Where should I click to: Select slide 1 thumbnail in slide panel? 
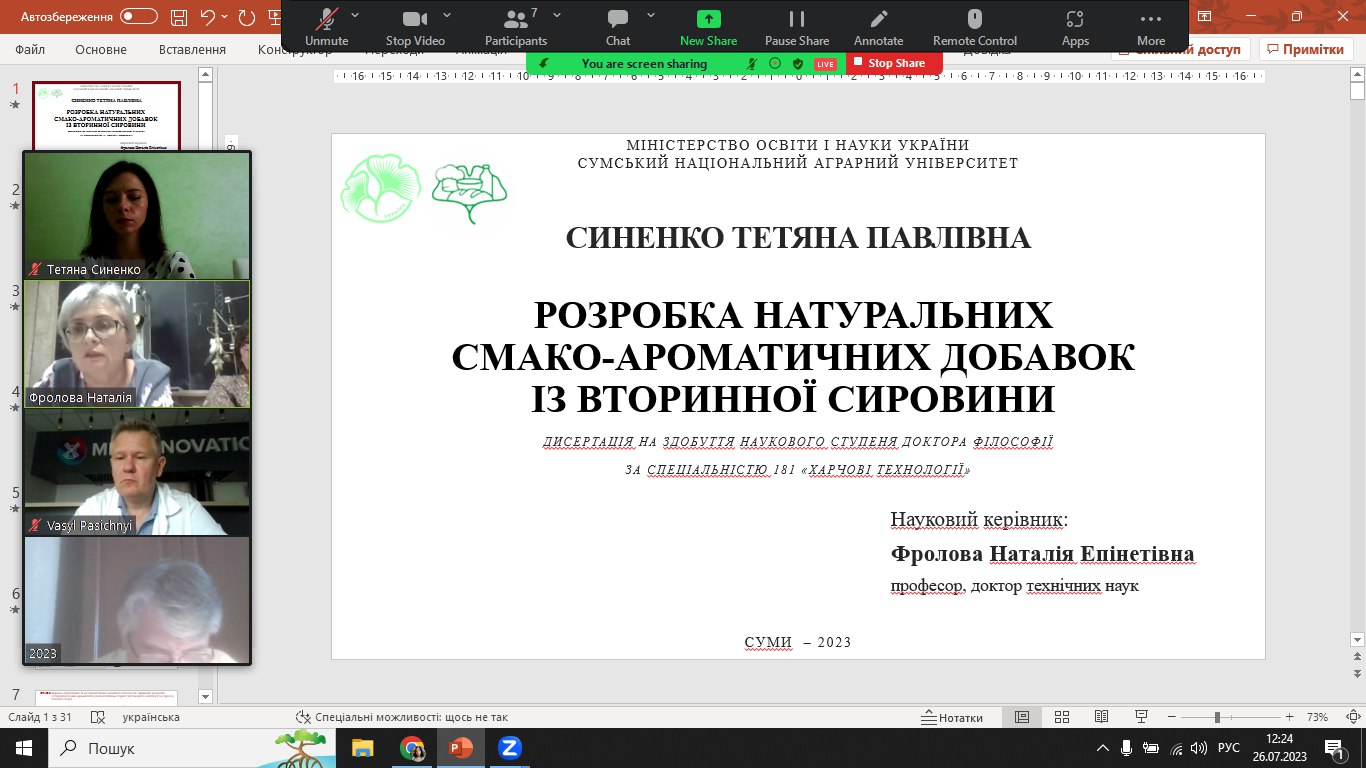click(107, 115)
